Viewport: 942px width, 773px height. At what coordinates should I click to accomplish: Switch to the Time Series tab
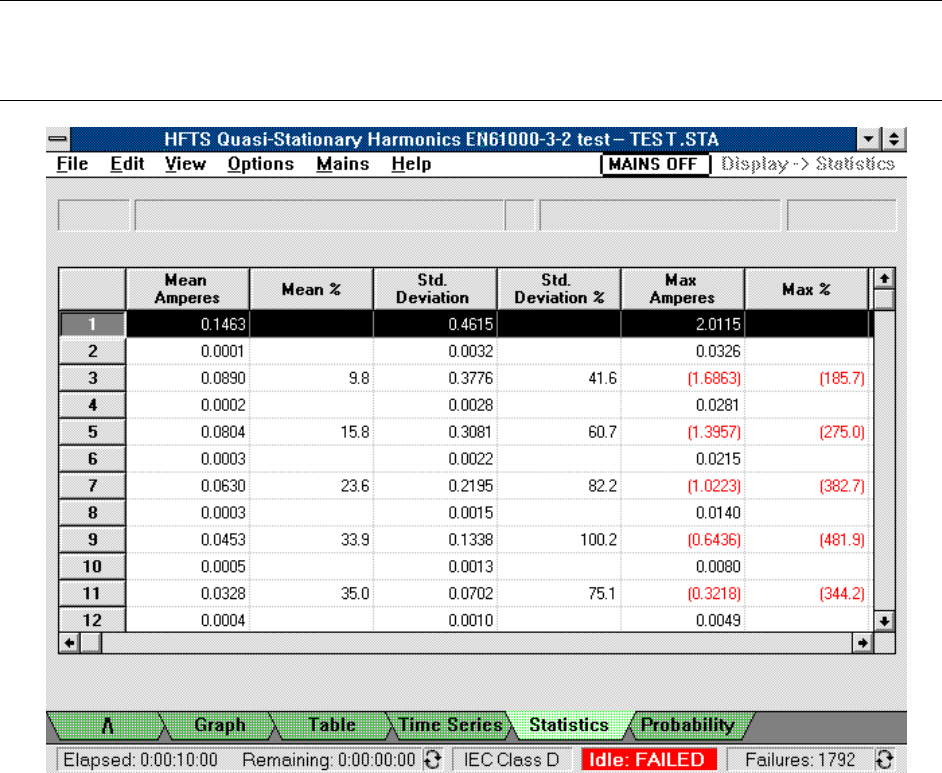tap(450, 725)
